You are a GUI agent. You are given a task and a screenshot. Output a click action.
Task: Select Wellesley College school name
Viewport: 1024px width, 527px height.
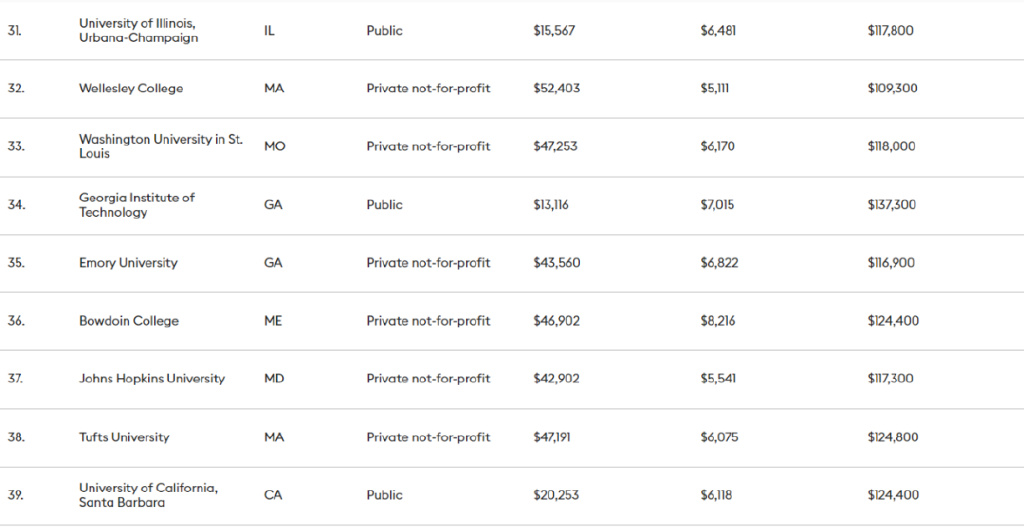click(x=131, y=88)
